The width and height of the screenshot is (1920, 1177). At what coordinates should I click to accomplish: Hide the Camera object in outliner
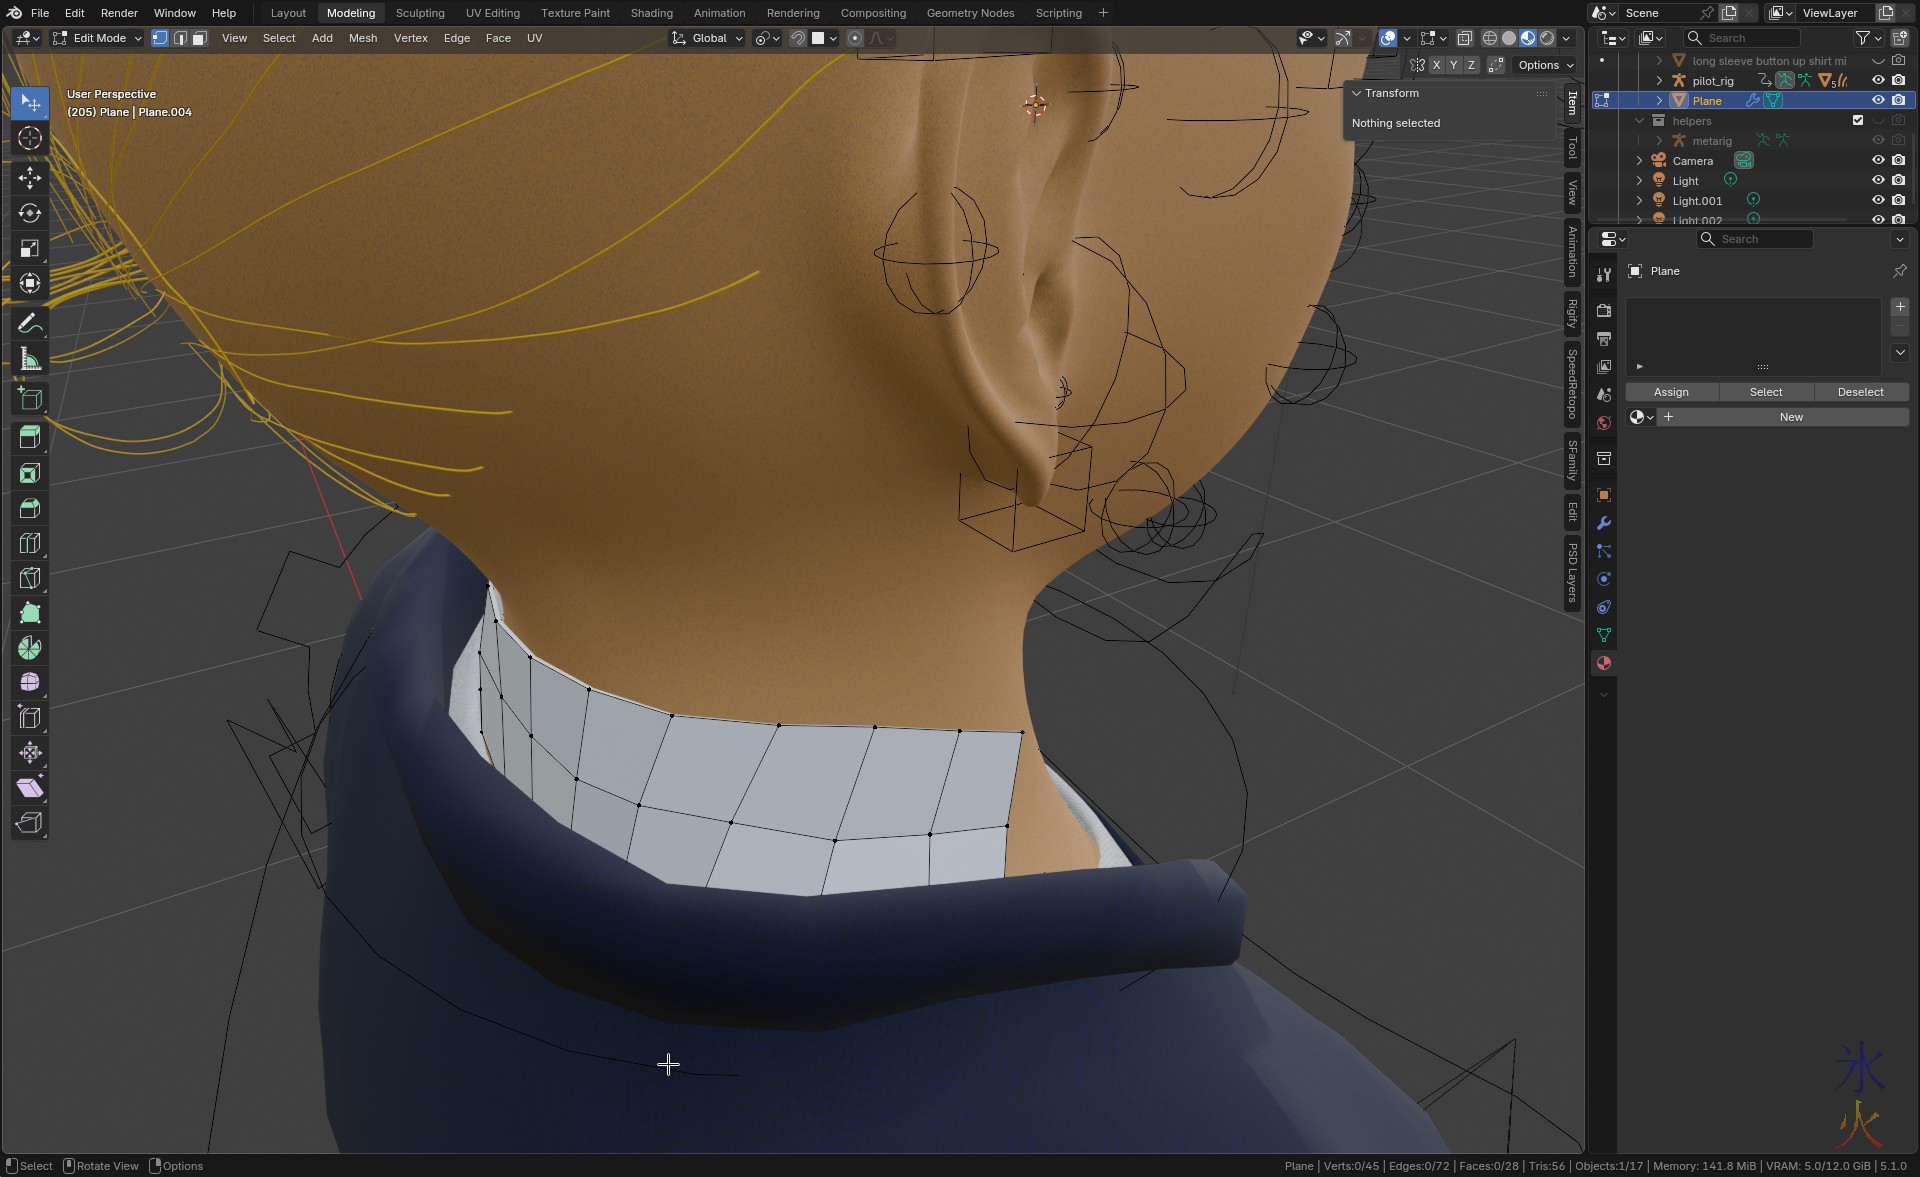click(x=1878, y=160)
